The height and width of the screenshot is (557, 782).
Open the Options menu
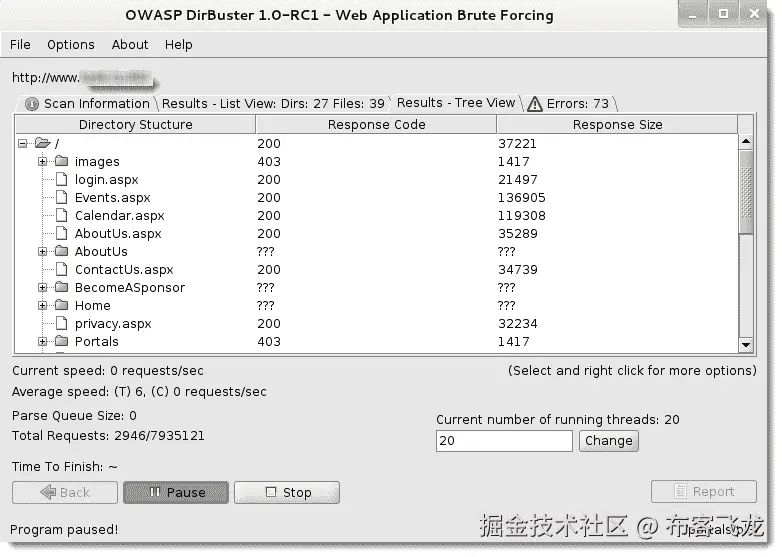pos(71,45)
